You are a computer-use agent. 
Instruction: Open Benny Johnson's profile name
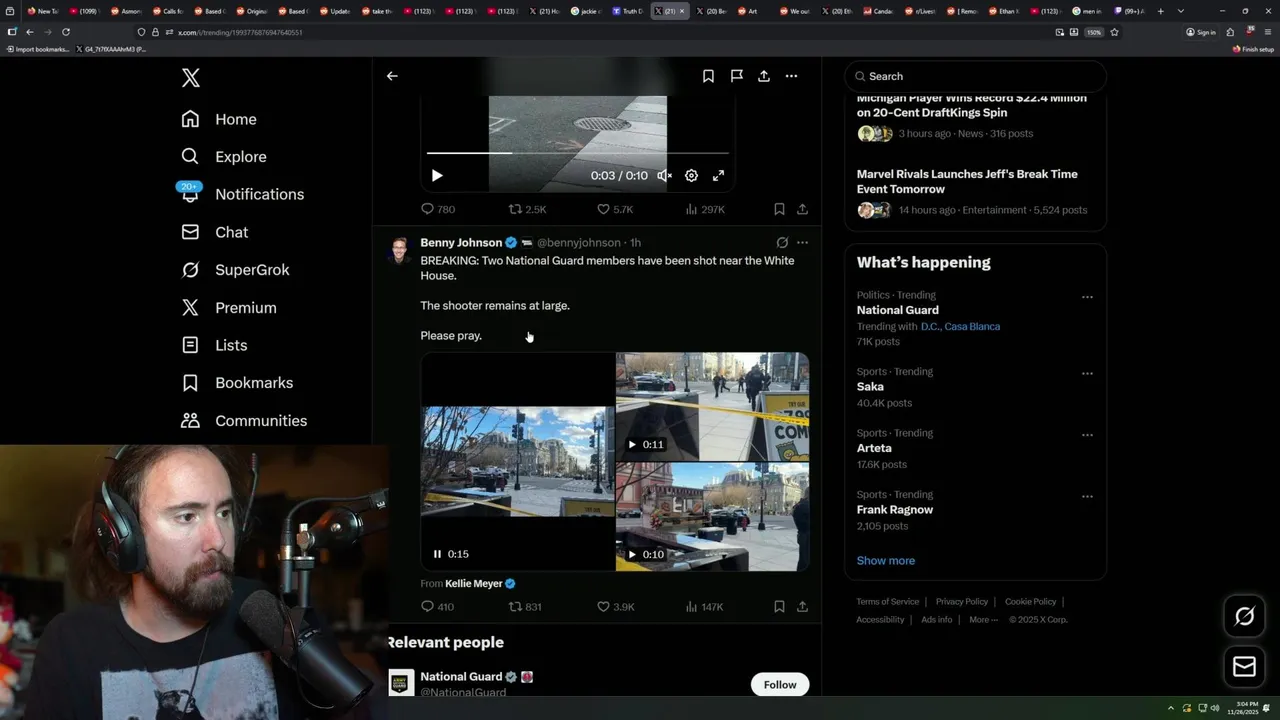tap(461, 242)
